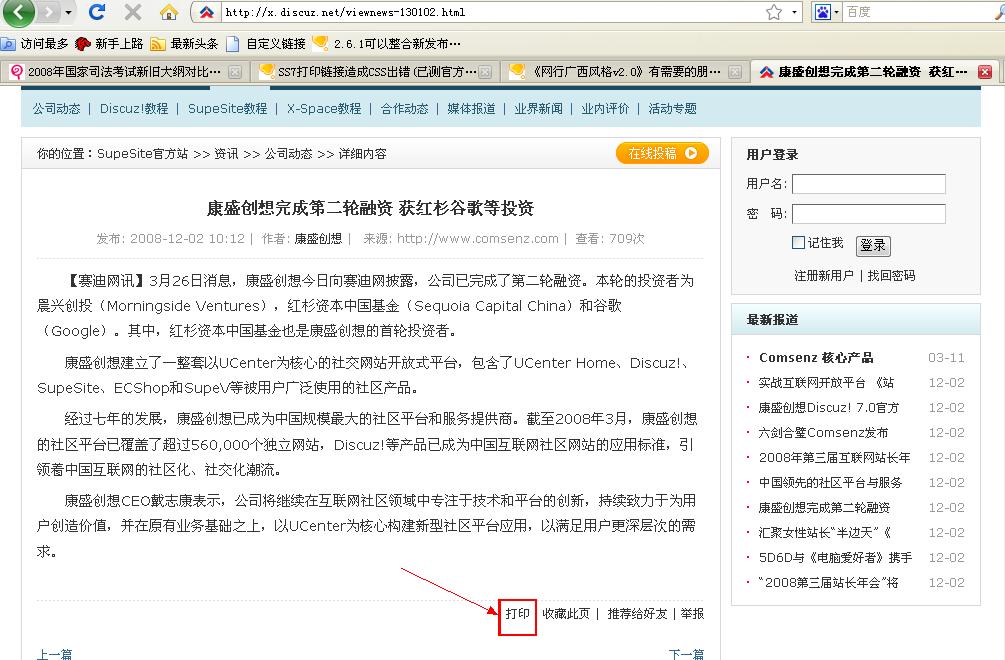Close the active 康盛创想完成第二轮融资 tab
The height and width of the screenshot is (660, 1005).
click(x=985, y=72)
